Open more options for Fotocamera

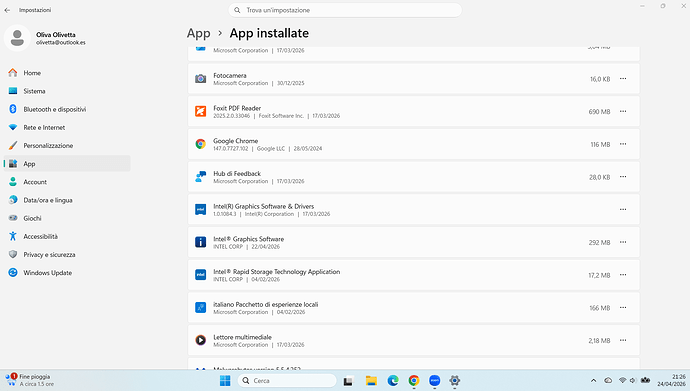point(623,79)
